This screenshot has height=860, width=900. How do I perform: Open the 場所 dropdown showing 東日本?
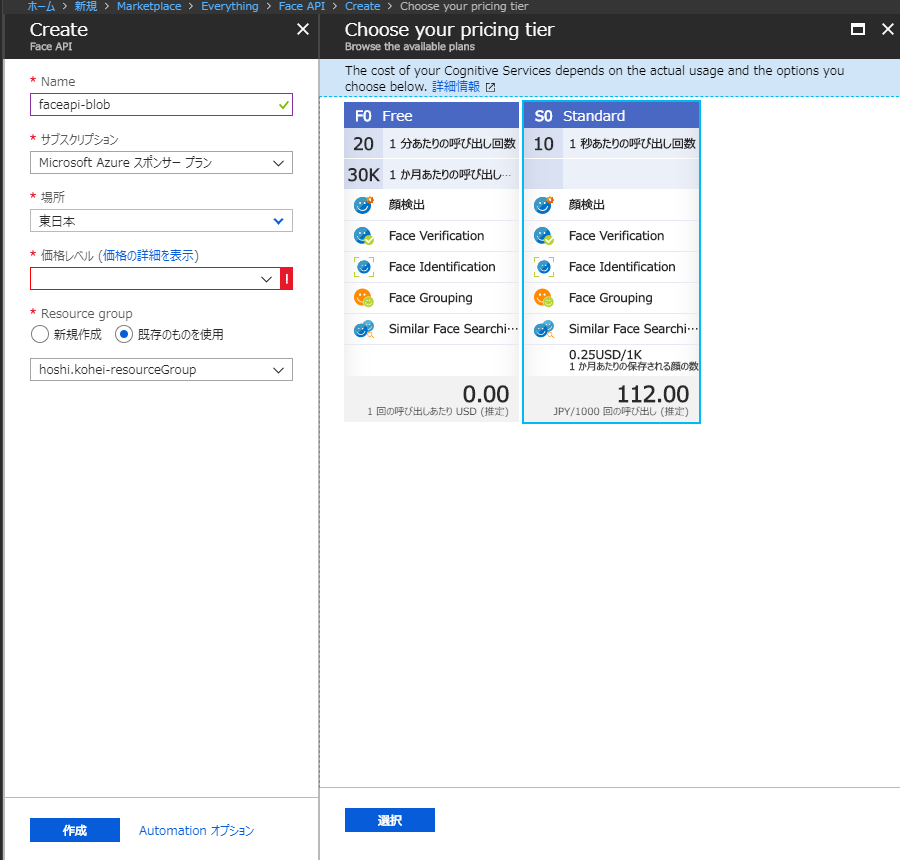(x=161, y=221)
